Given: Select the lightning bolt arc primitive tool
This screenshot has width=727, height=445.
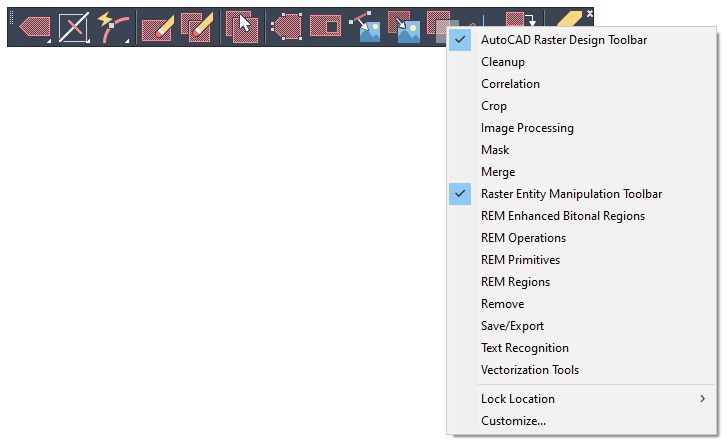Looking at the screenshot, I should click(113, 27).
